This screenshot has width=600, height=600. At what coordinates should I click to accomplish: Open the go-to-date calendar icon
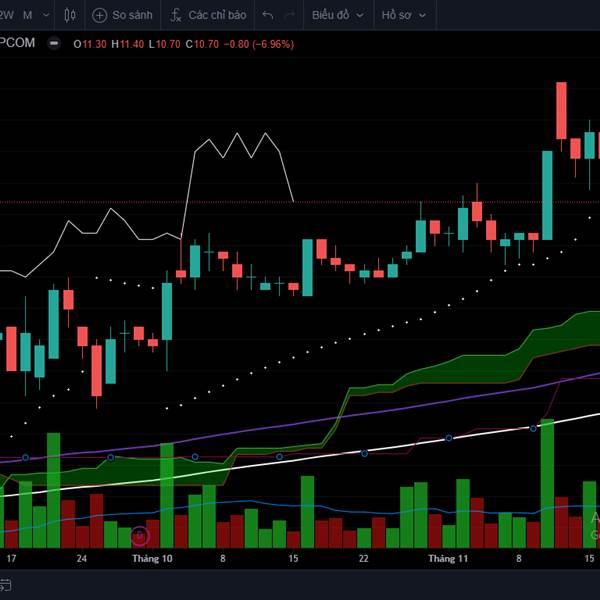(x=5, y=585)
